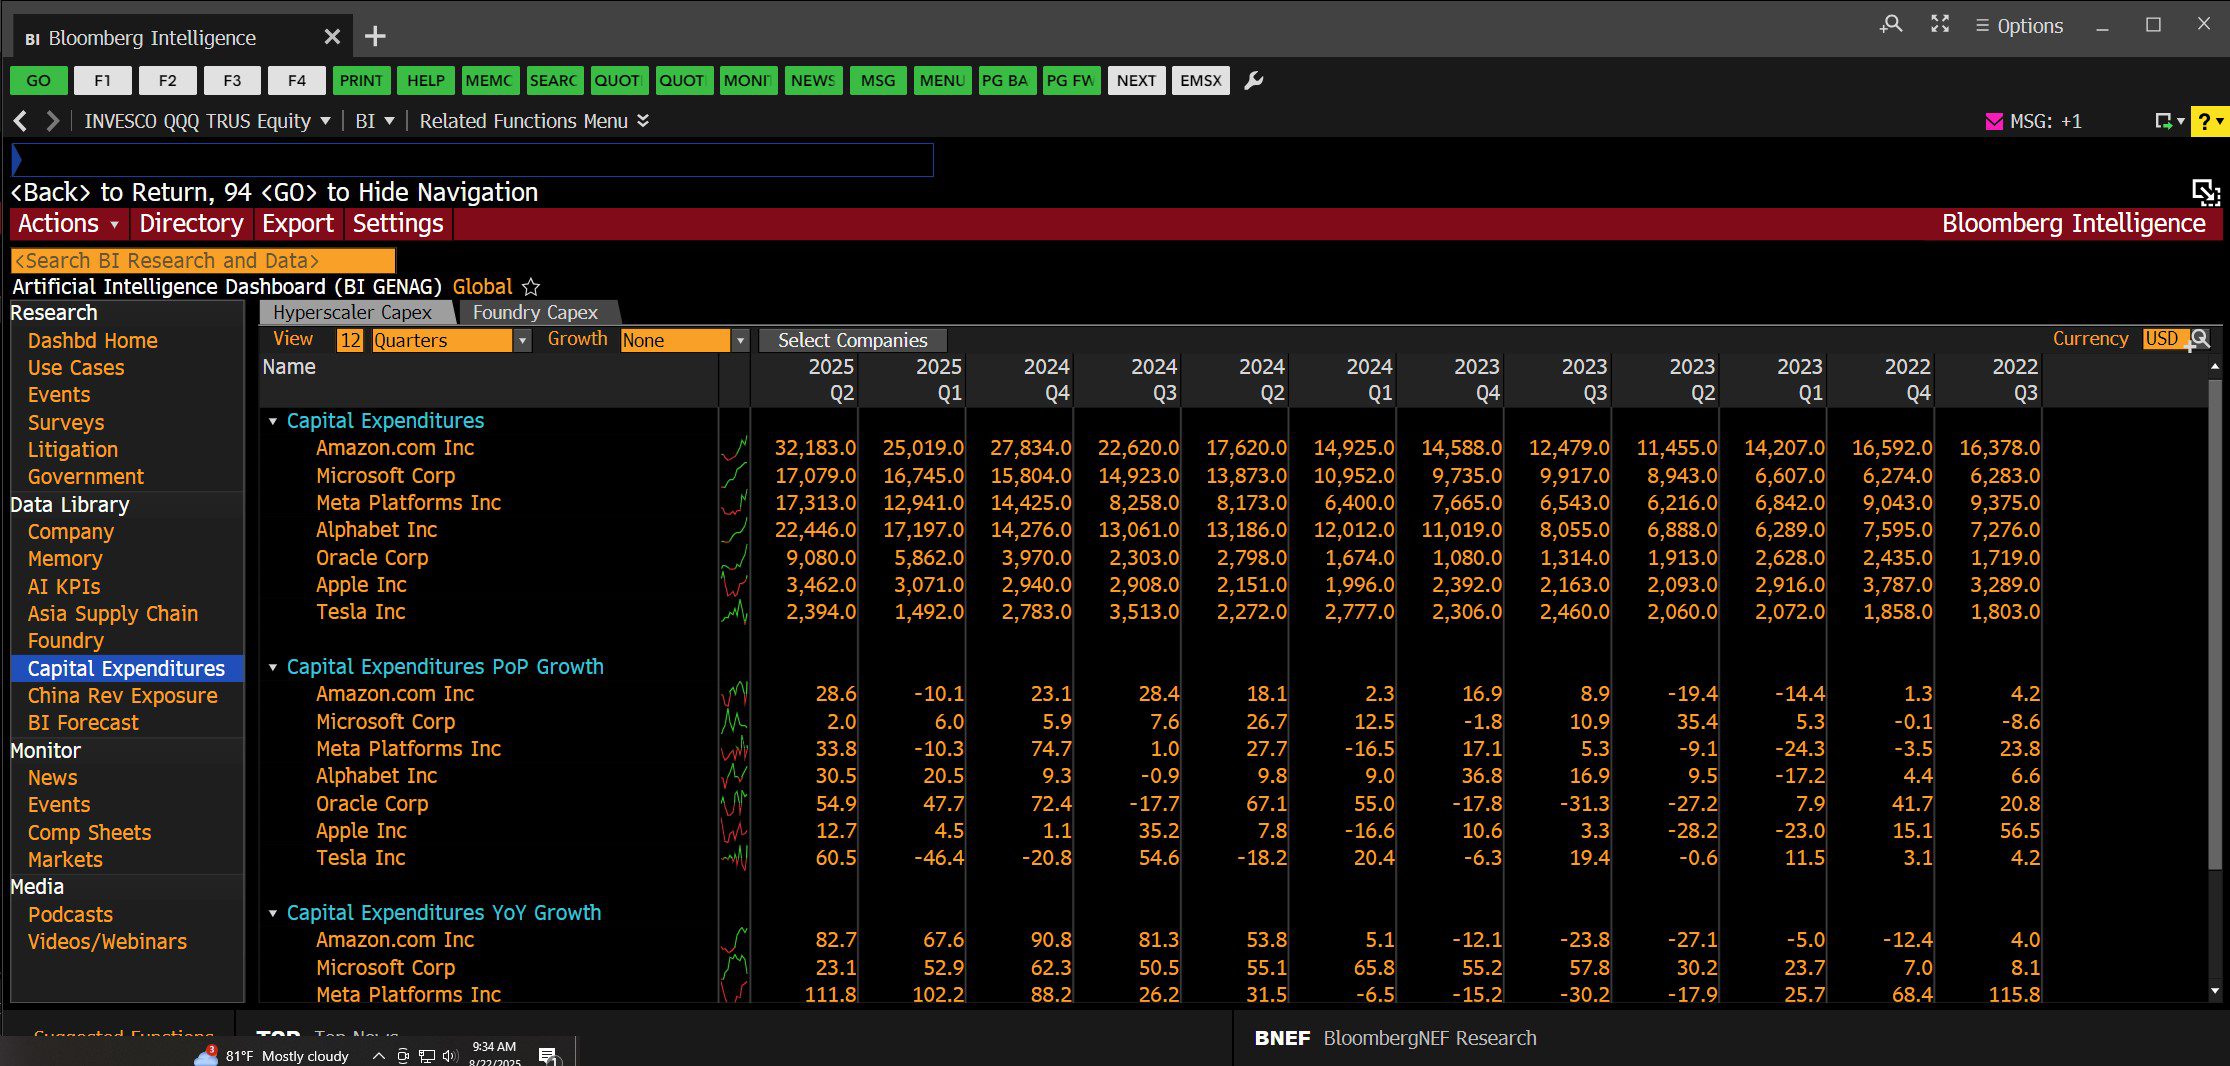
Task: Open the Growth None dropdown
Action: click(x=739, y=341)
